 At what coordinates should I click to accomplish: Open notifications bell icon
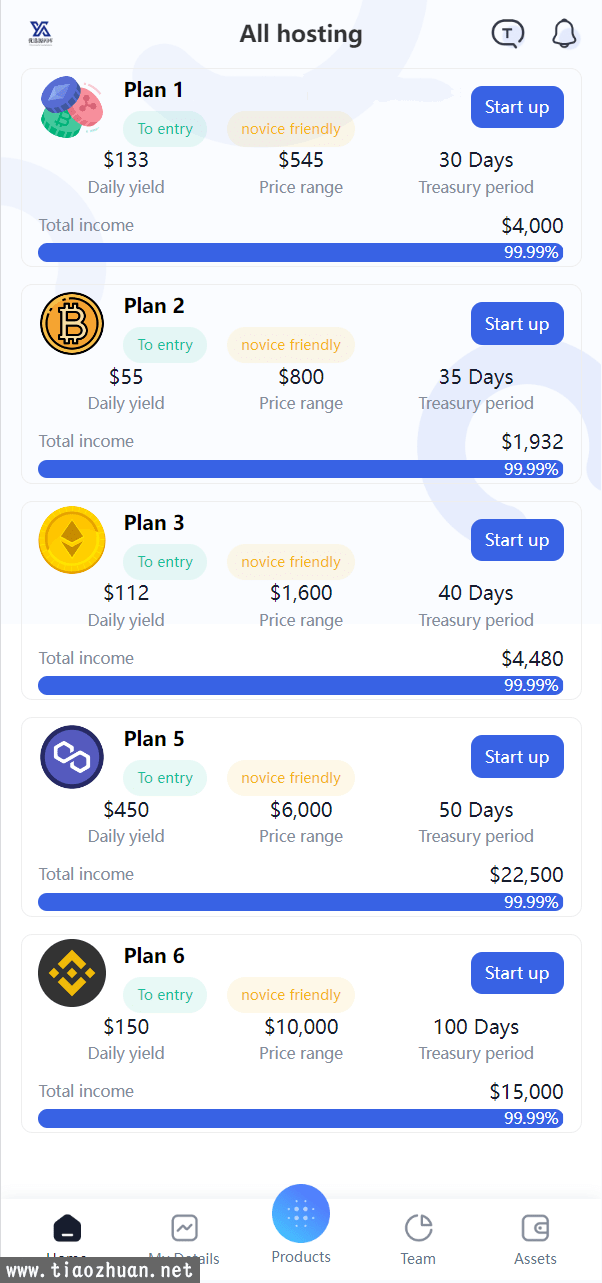coord(565,34)
